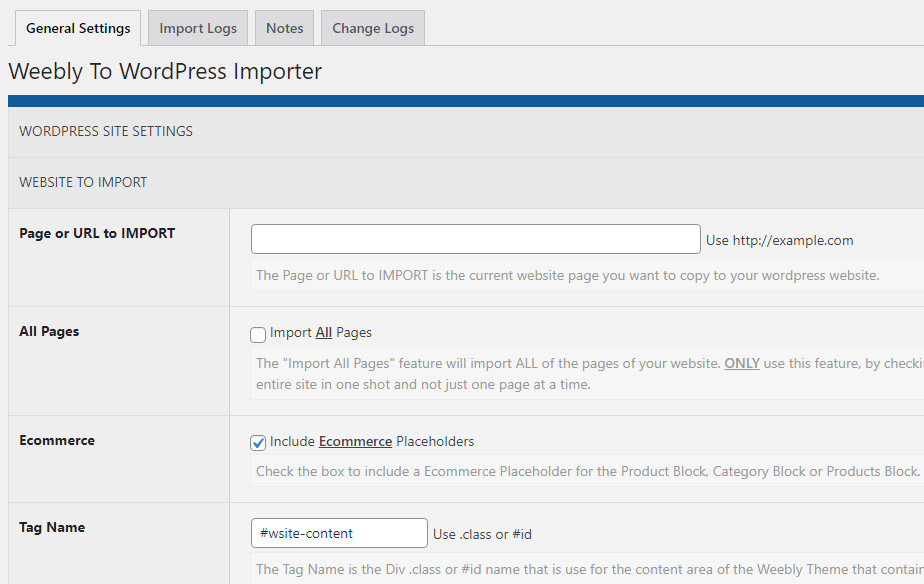
Task: Click the 'Ecommerce' row label
Action: (x=57, y=440)
